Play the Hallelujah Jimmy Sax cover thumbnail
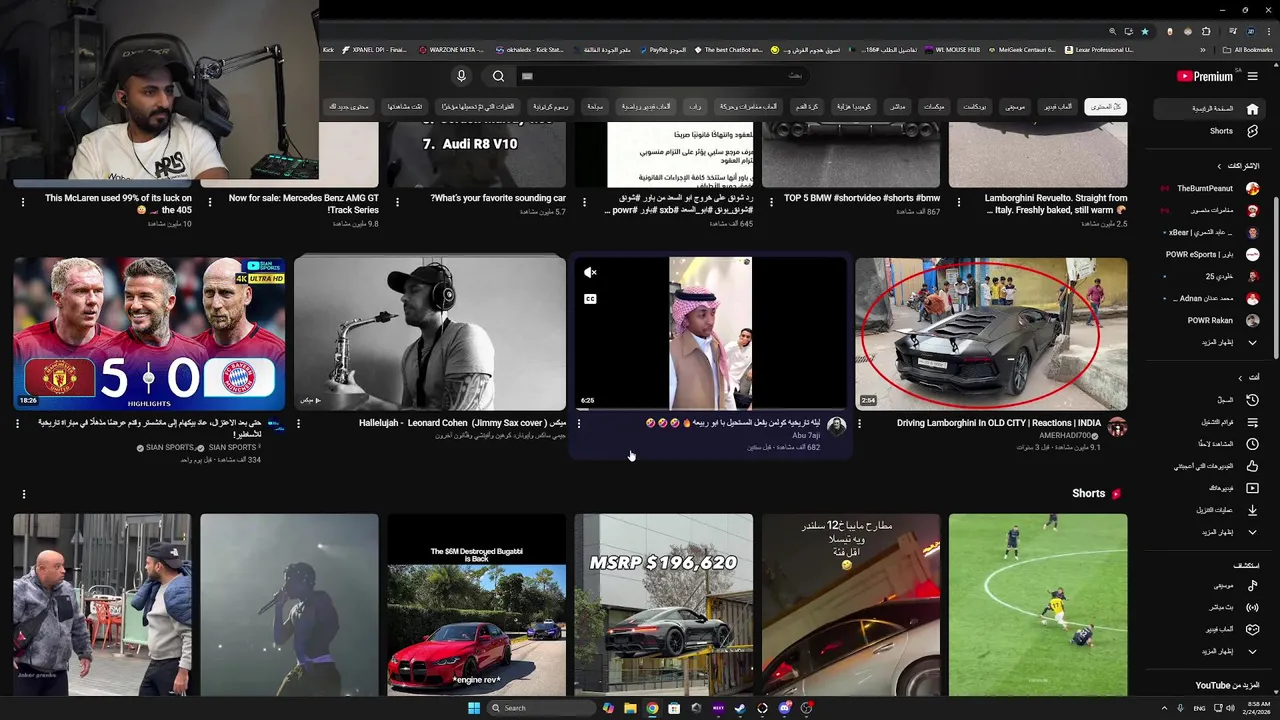The height and width of the screenshot is (720, 1280). click(430, 334)
